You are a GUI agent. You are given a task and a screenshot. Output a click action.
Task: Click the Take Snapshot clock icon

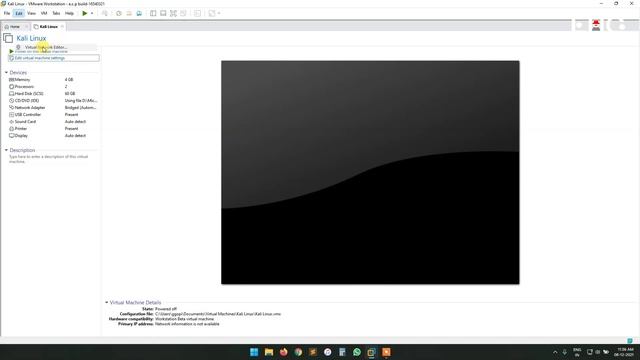pos(119,13)
